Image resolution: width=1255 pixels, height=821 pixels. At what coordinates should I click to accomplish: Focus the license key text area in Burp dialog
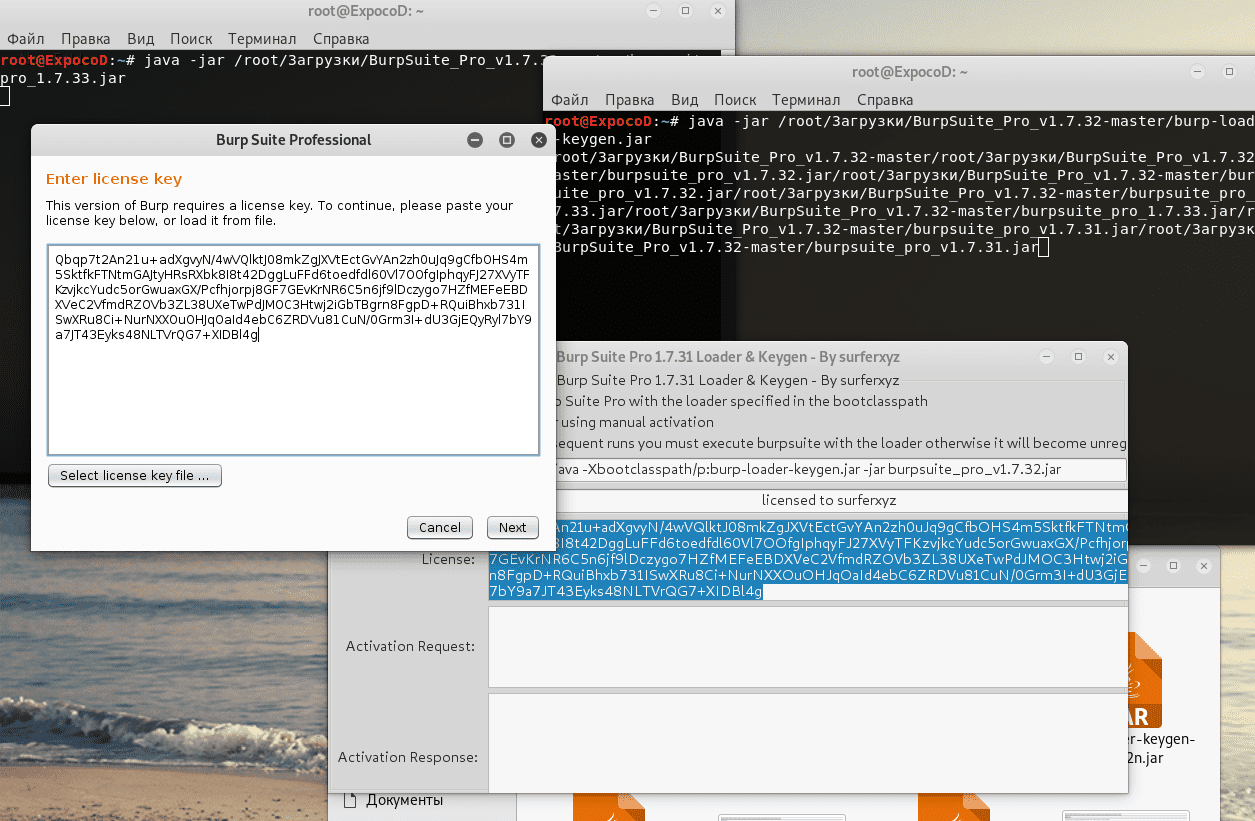(293, 400)
